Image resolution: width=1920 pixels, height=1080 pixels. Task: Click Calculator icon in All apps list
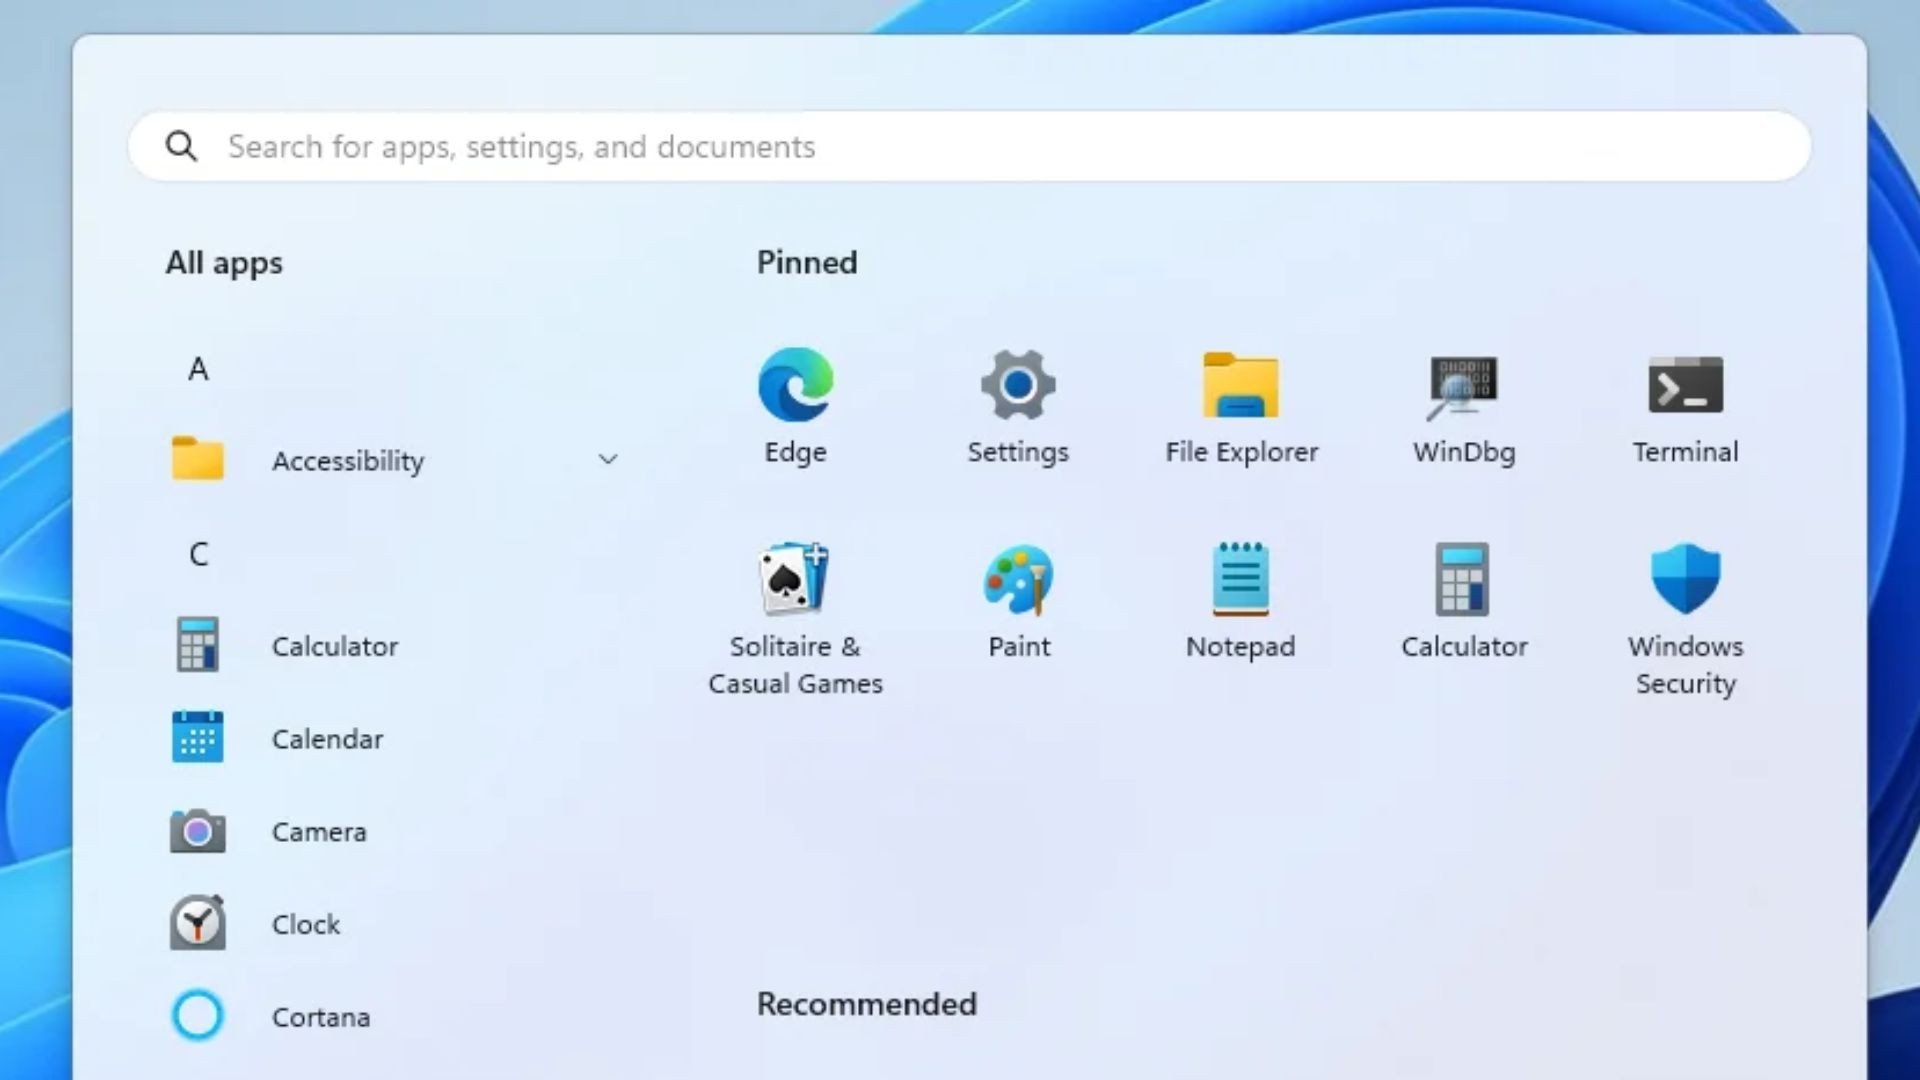point(198,645)
